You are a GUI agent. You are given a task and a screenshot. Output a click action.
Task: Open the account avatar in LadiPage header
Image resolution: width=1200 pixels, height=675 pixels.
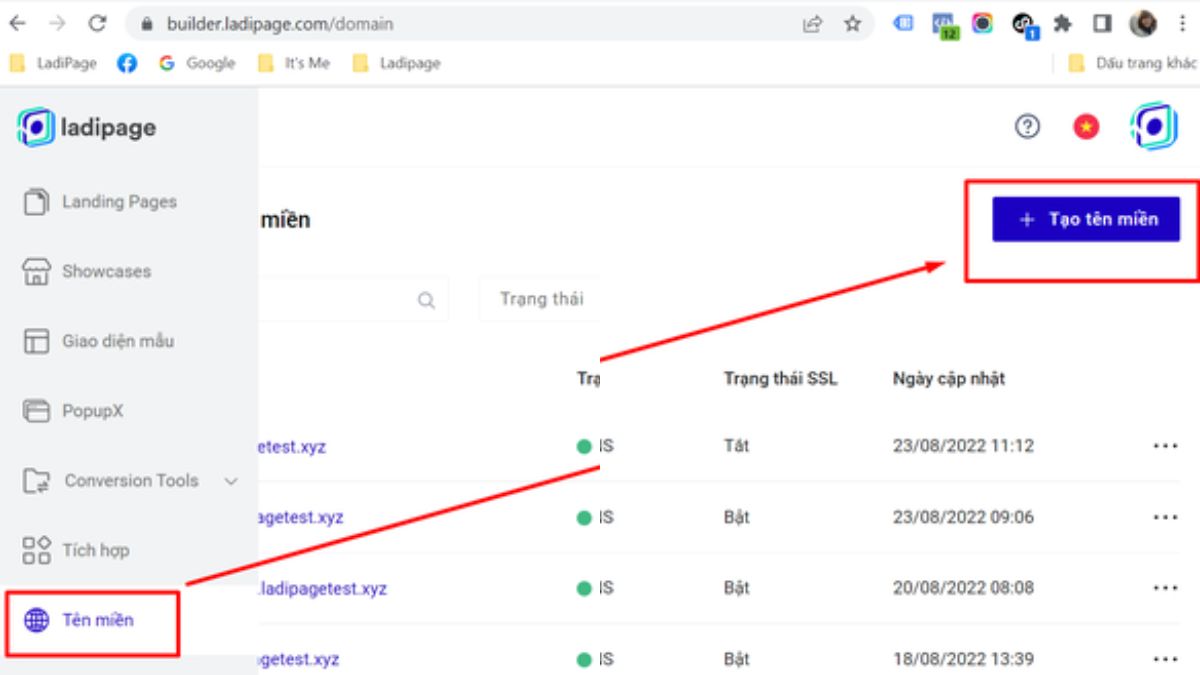click(x=1153, y=127)
